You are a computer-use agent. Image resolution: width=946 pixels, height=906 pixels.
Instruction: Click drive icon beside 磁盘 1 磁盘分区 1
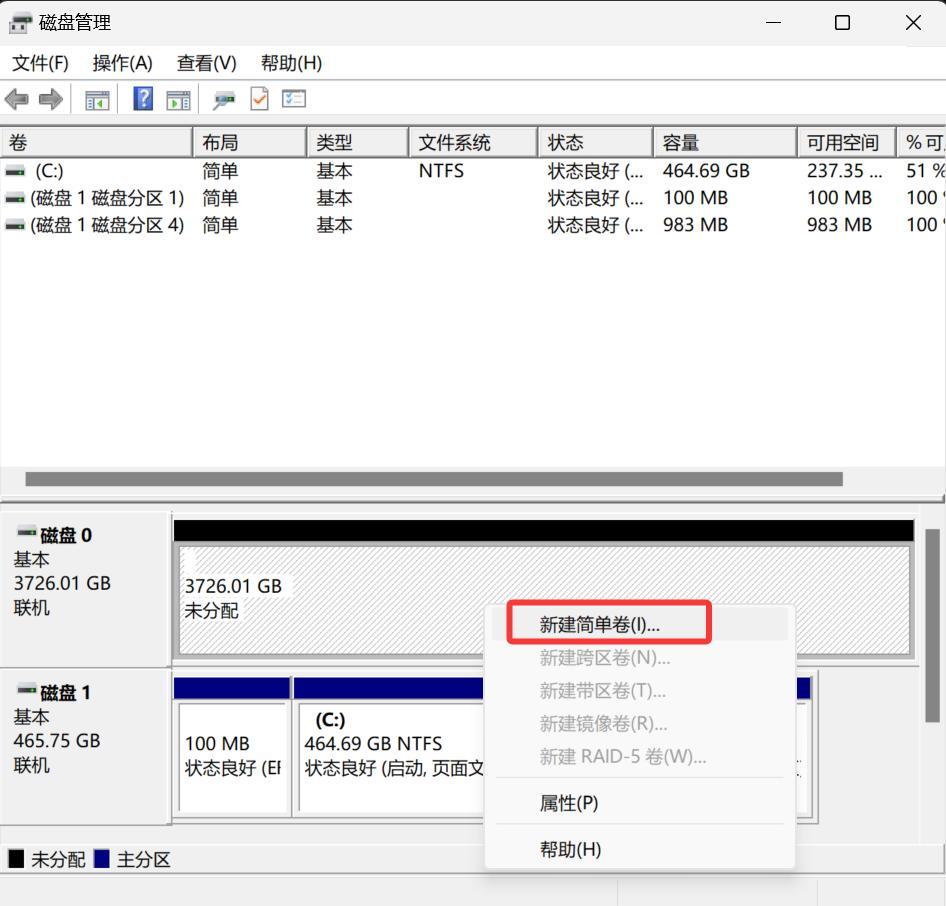[15, 198]
